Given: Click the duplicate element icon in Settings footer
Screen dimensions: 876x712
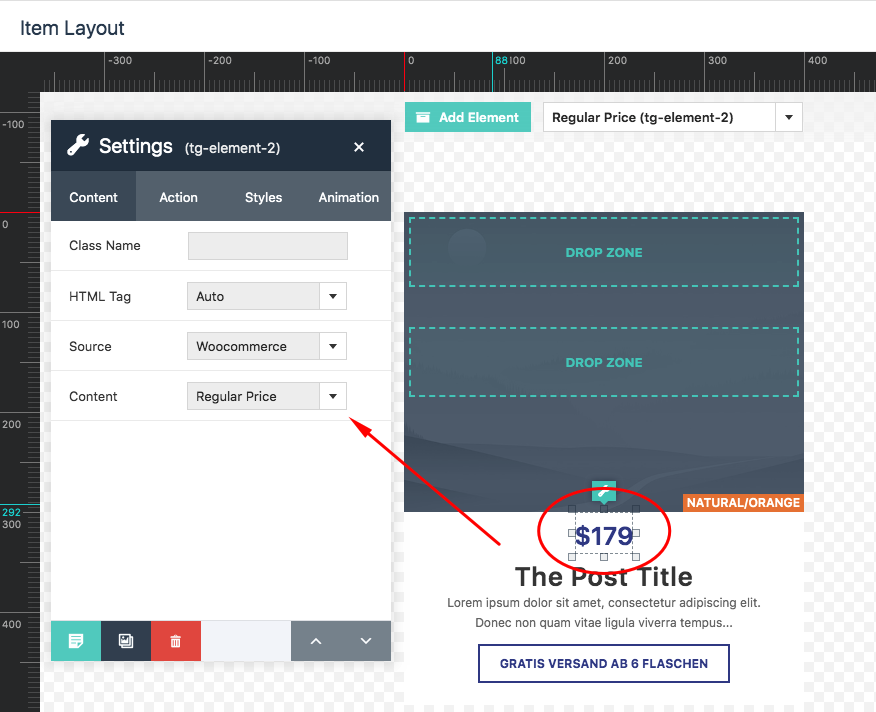Looking at the screenshot, I should point(126,641).
